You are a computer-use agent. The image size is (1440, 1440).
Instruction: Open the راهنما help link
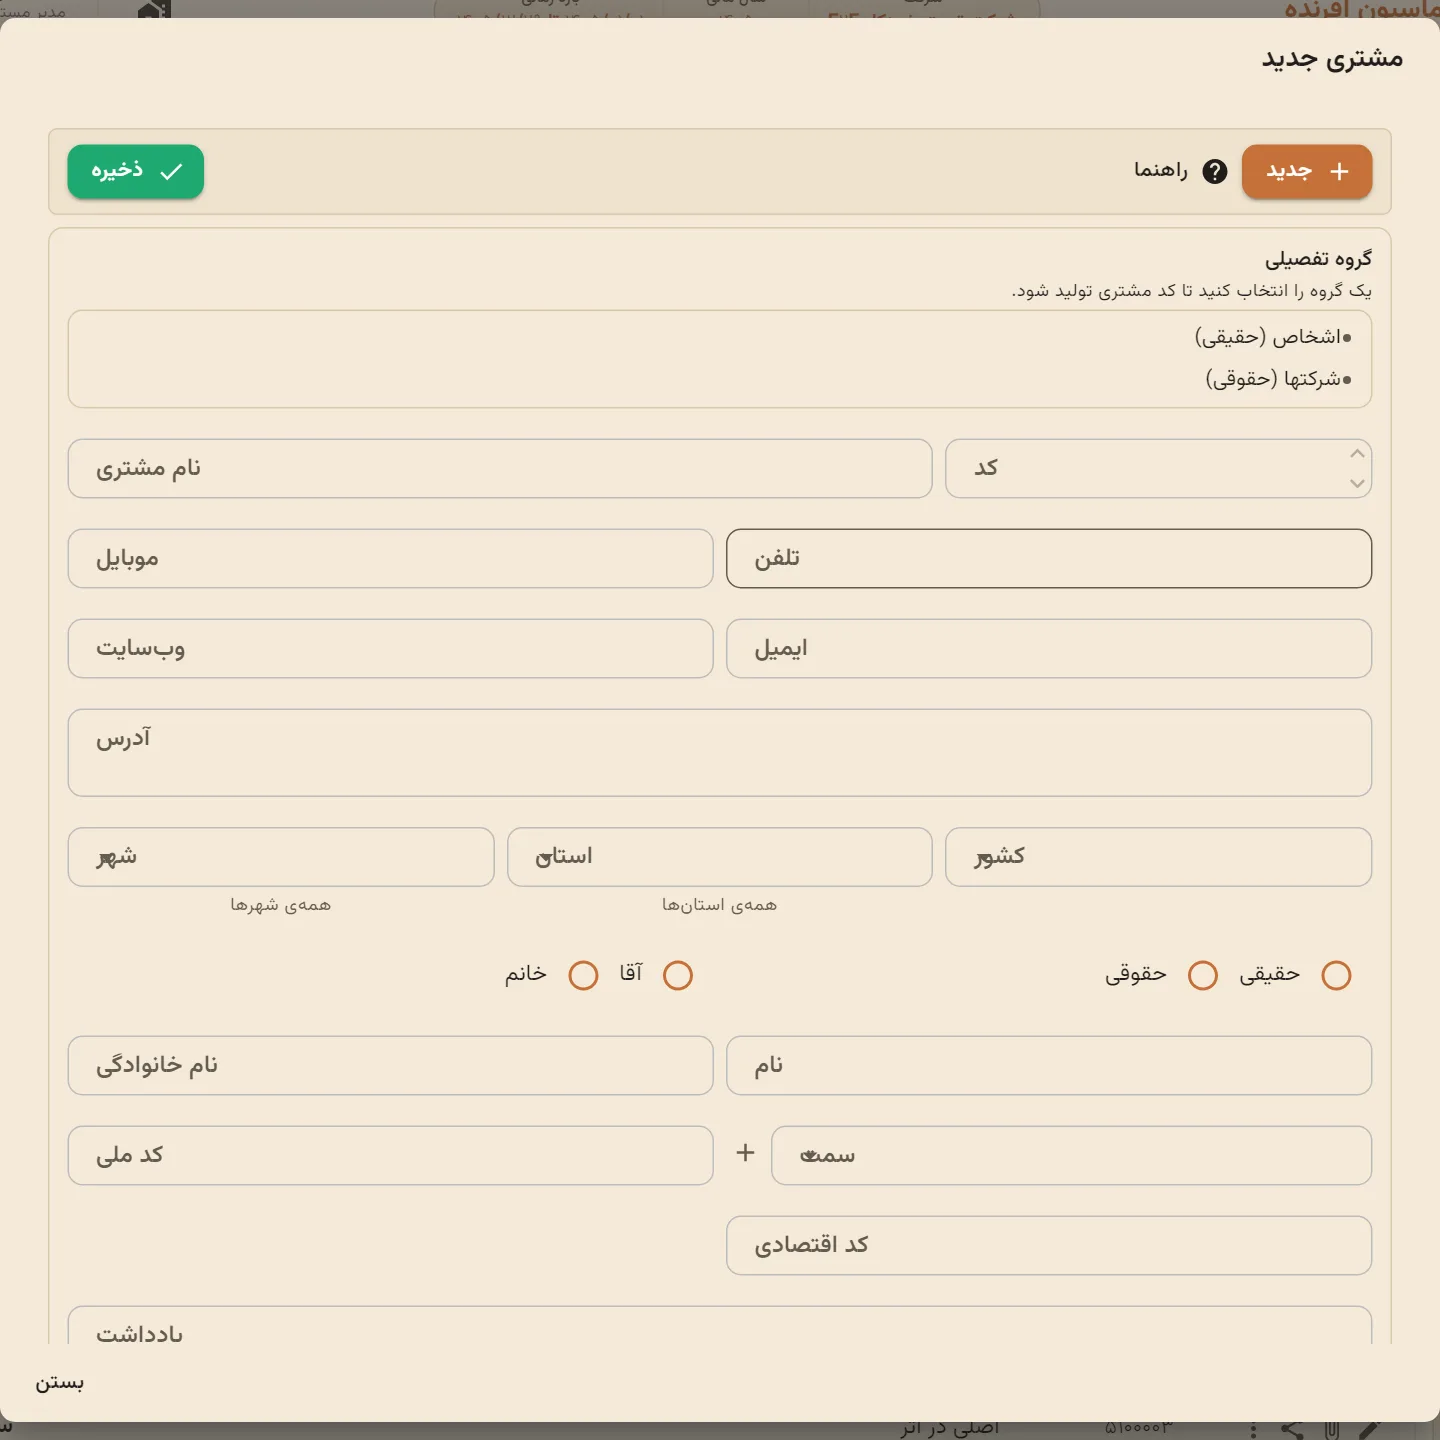point(1160,171)
